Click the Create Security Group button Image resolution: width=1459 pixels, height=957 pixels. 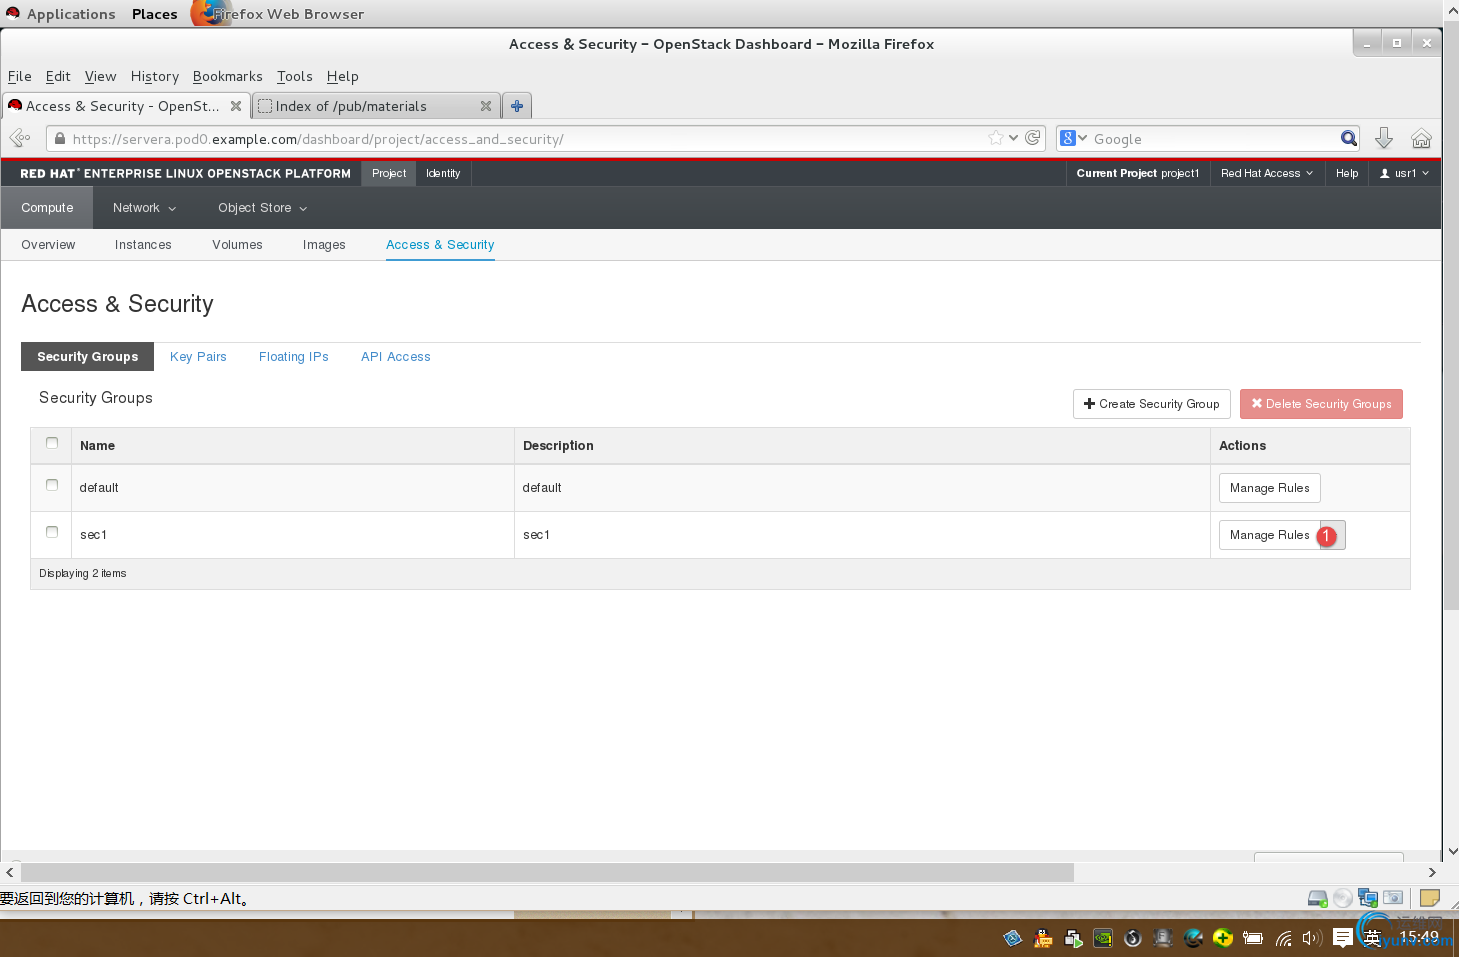(x=1152, y=404)
